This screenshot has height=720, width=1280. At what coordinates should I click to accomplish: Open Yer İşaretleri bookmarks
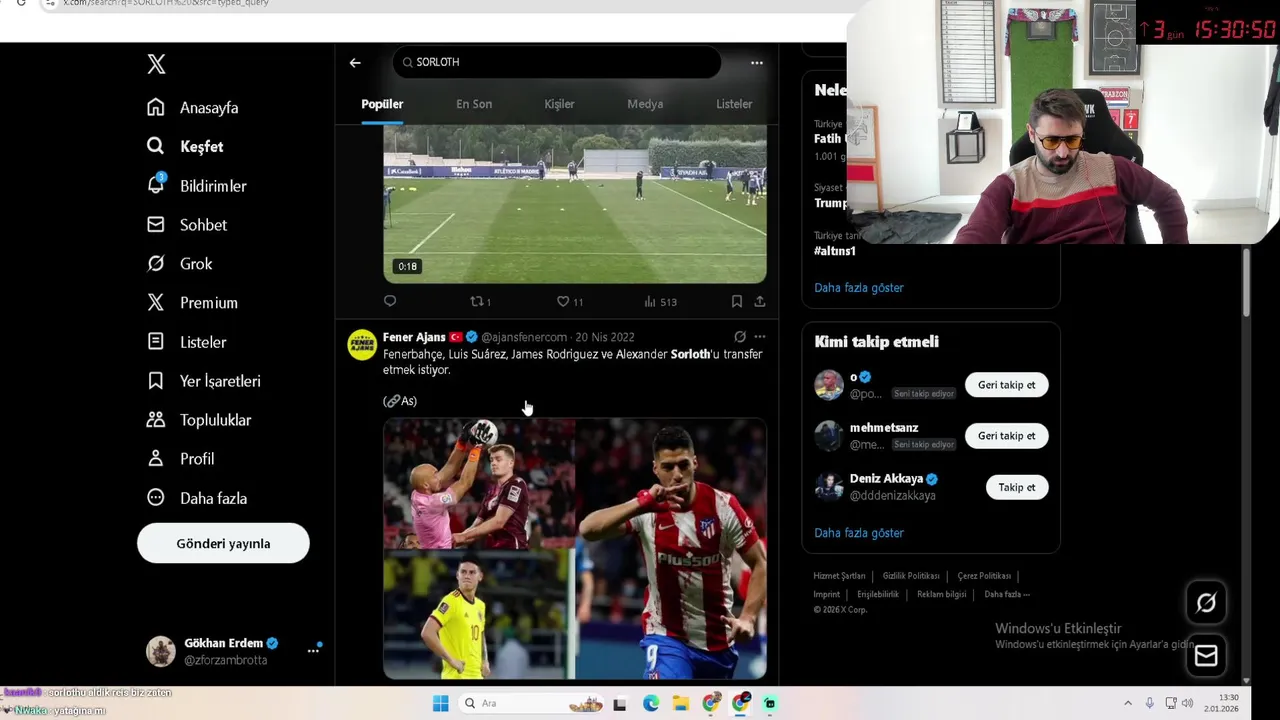(x=204, y=381)
